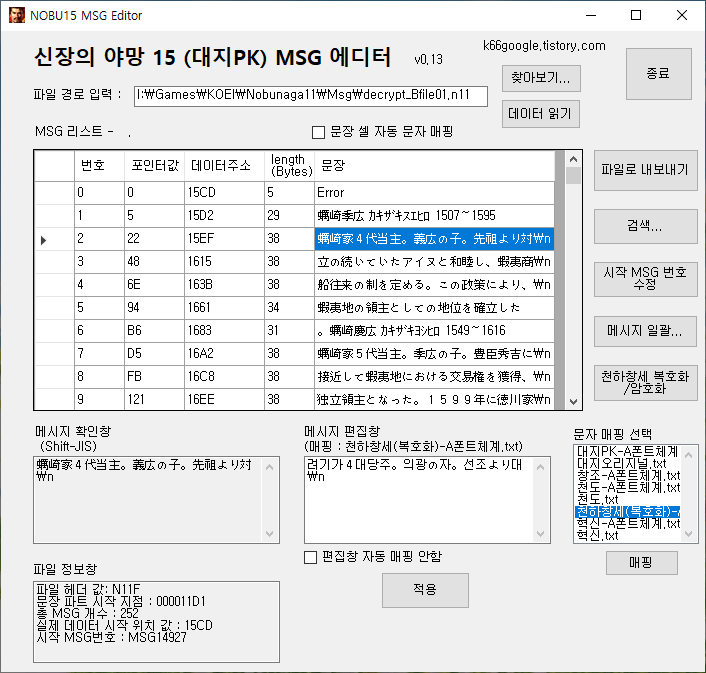Image resolution: width=706 pixels, height=673 pixels.
Task: Click sentence cell containing 1507~1595
Action: [434, 216]
